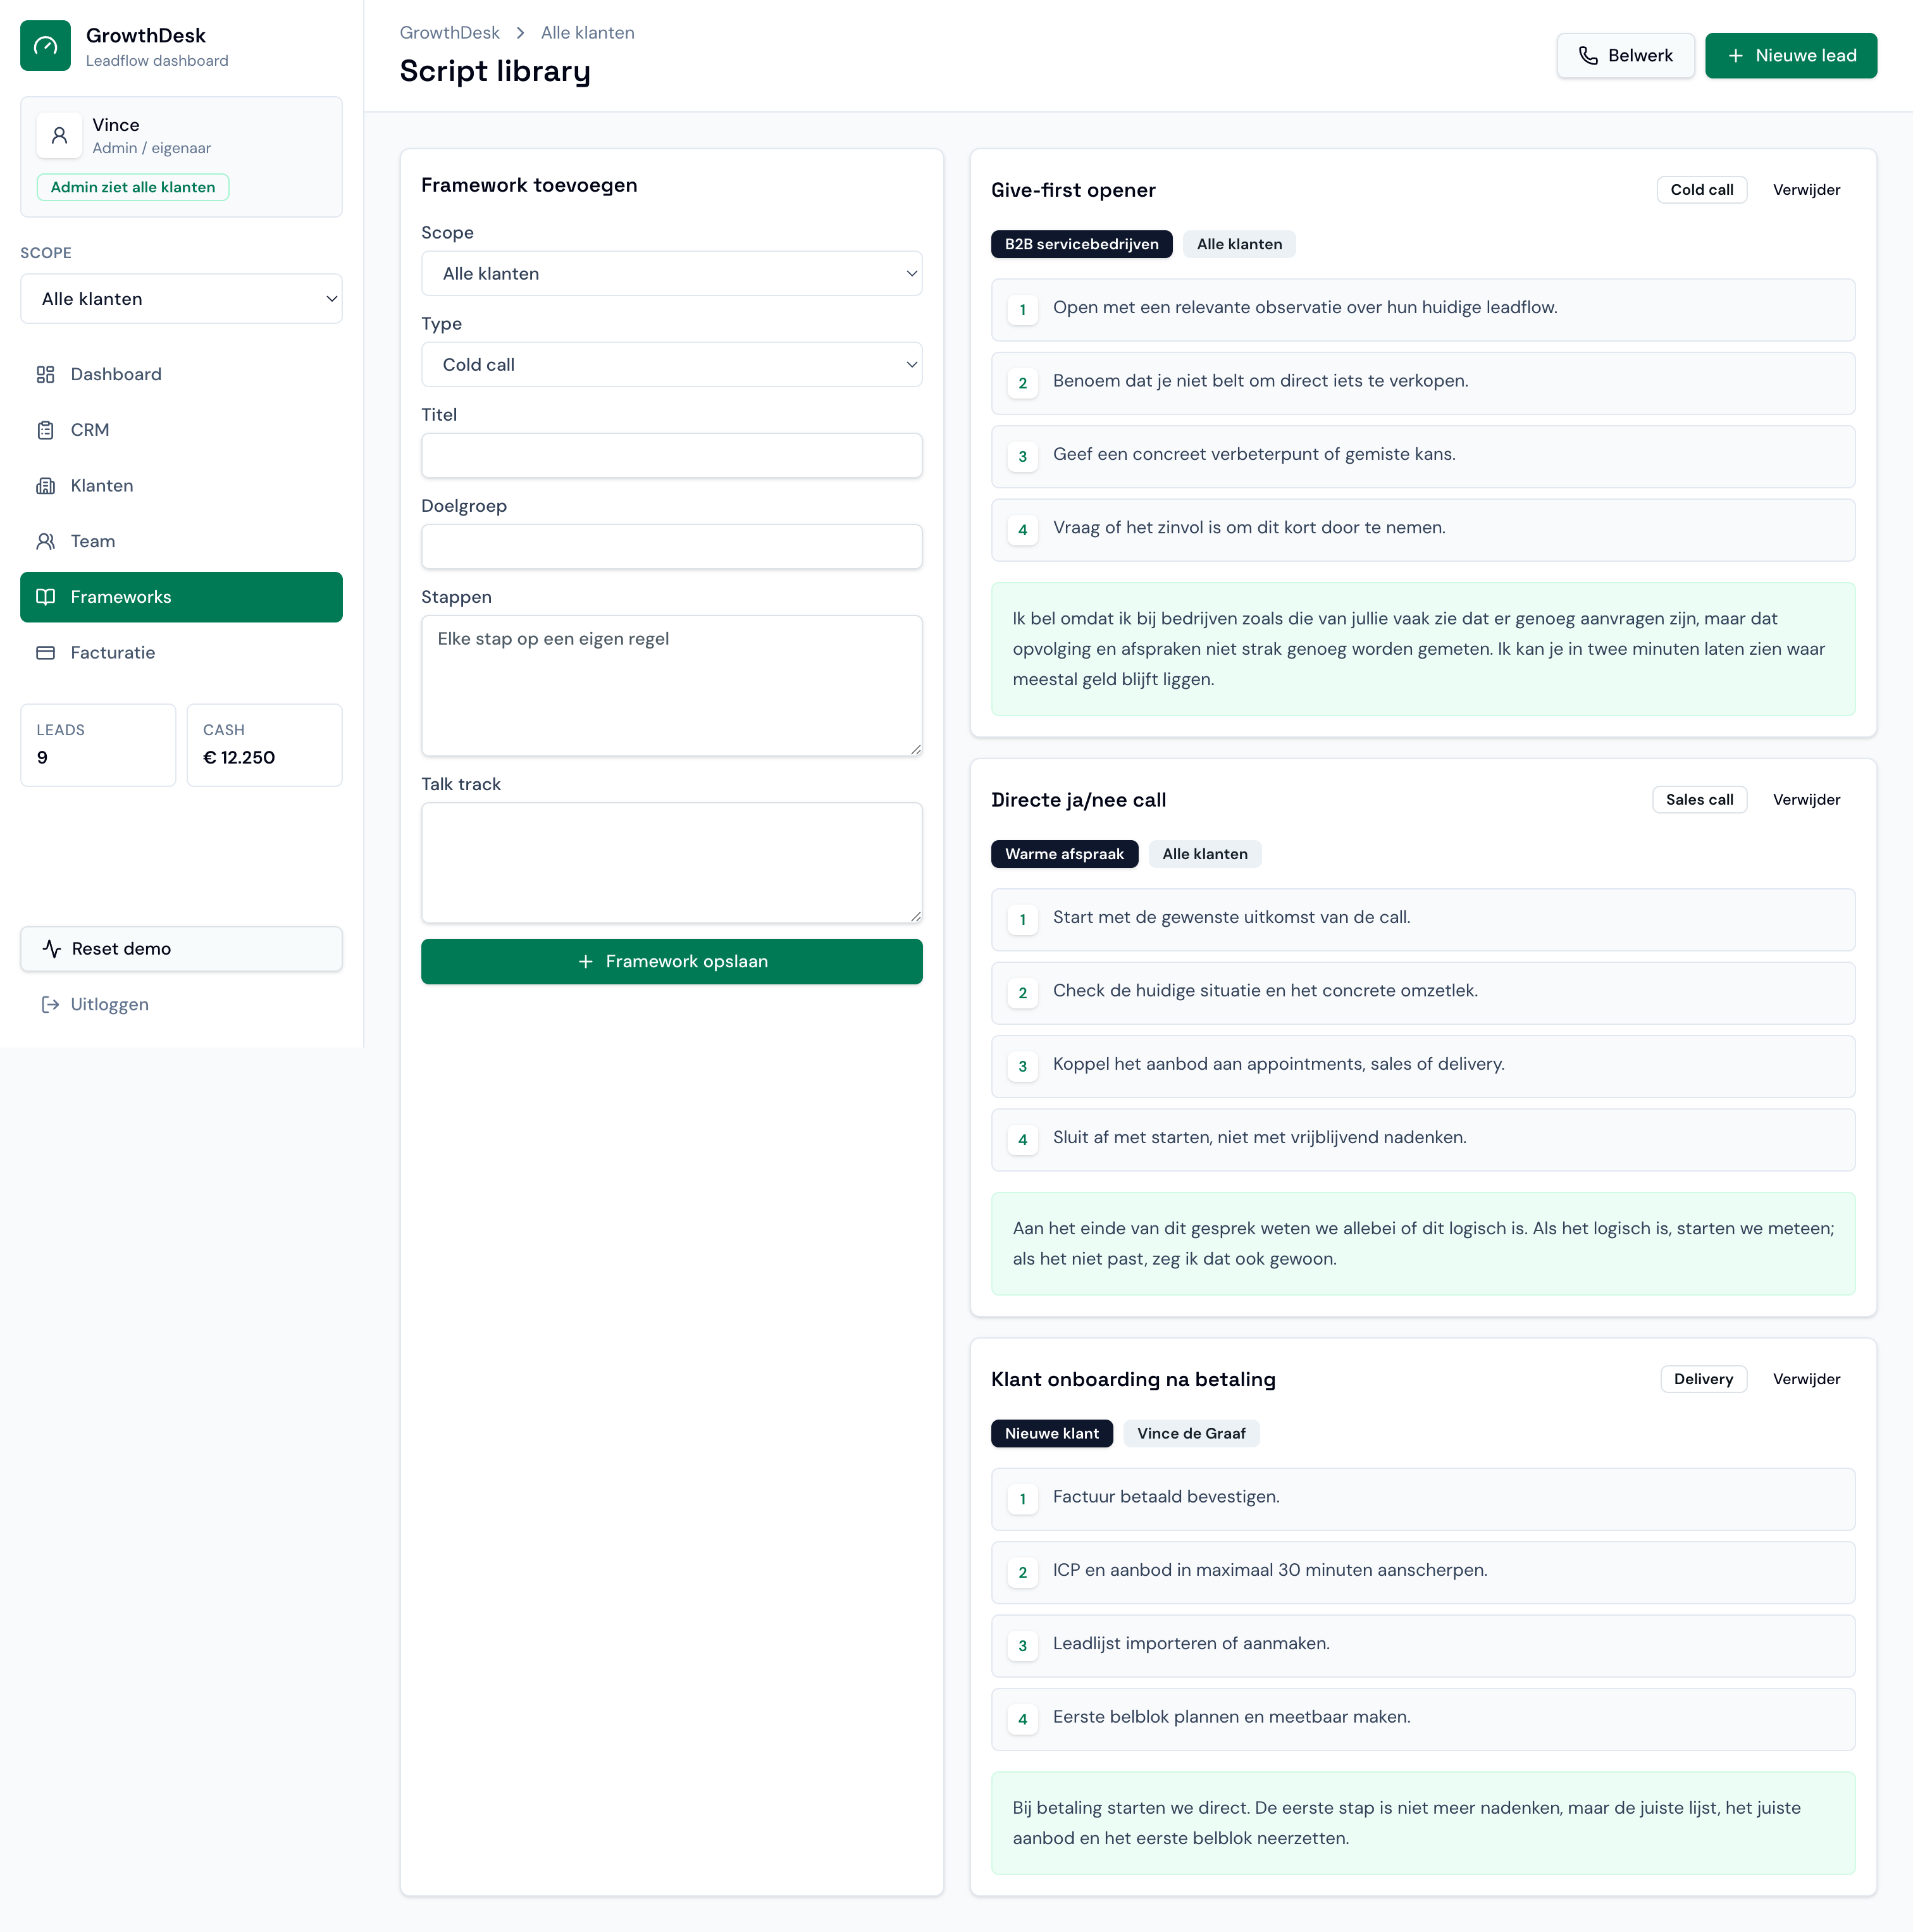The width and height of the screenshot is (1913, 1932).
Task: Open Team via its people icon
Action: (45, 541)
